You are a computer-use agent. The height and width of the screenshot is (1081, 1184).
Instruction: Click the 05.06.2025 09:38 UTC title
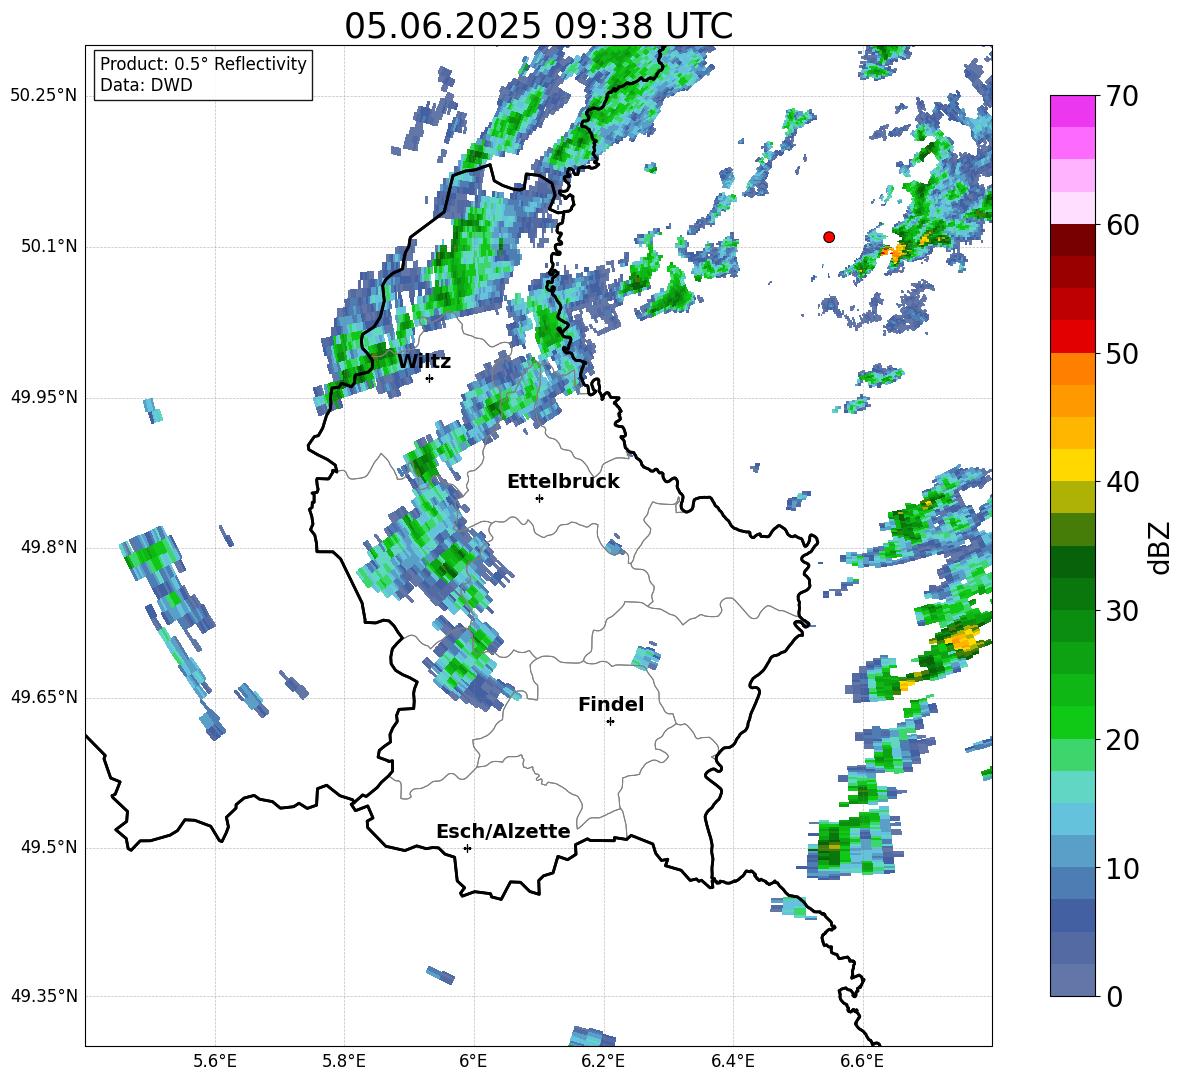click(x=538, y=26)
